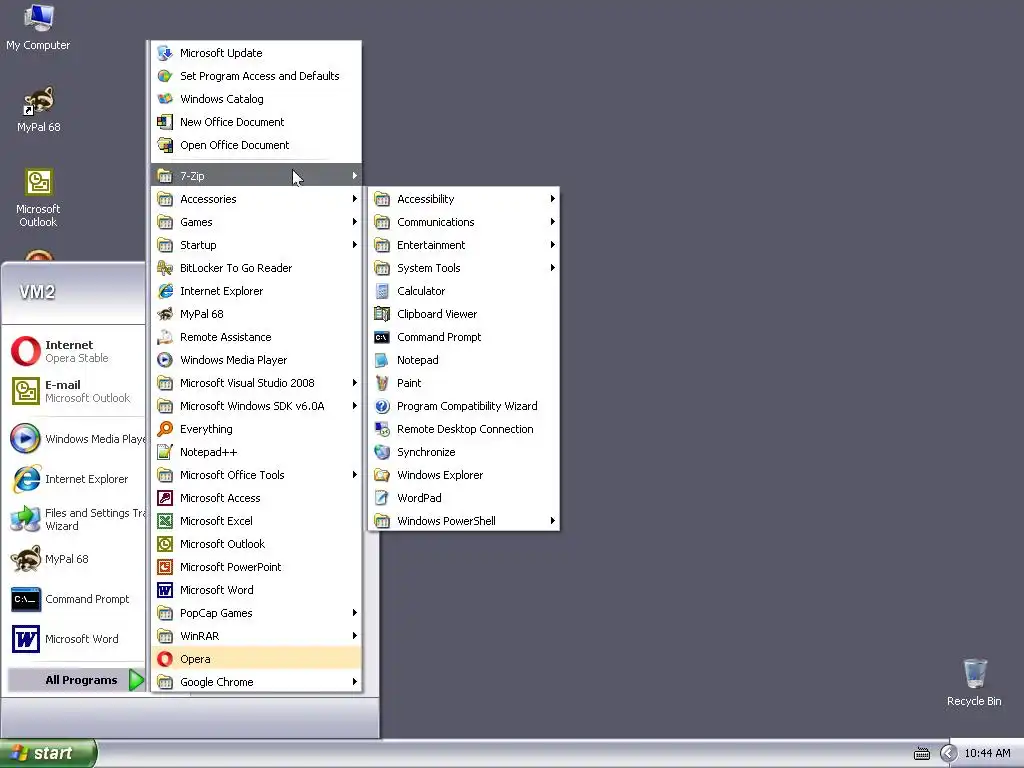The height and width of the screenshot is (768, 1024).
Task: Launch Internet Explorer from recent programs list
Action: 76,479
